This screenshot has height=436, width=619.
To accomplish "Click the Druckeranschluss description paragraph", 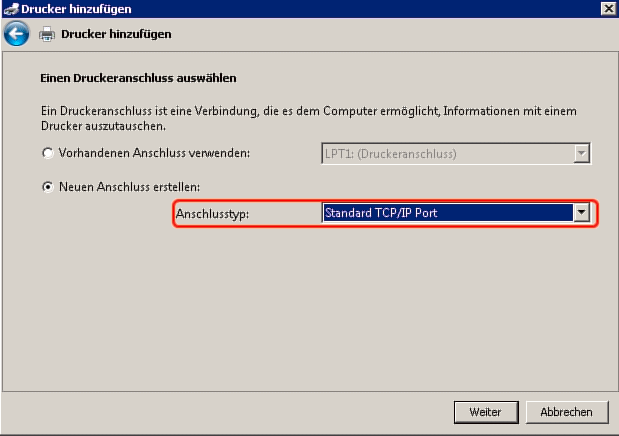I will click(x=309, y=118).
